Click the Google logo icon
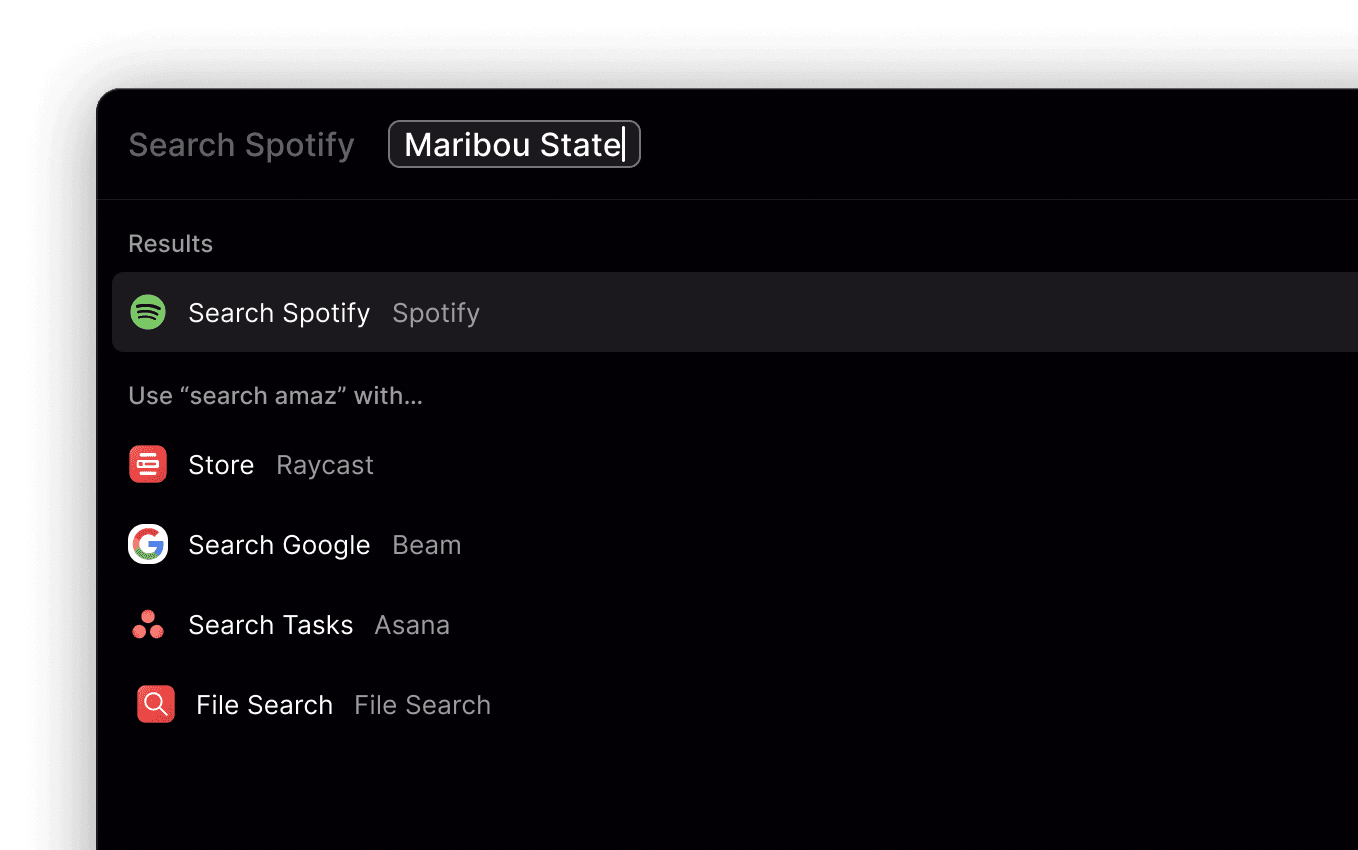1358x850 pixels. point(148,544)
